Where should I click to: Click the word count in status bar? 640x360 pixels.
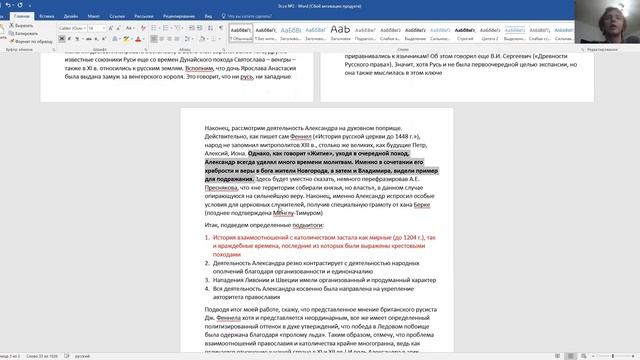[x=42, y=356]
